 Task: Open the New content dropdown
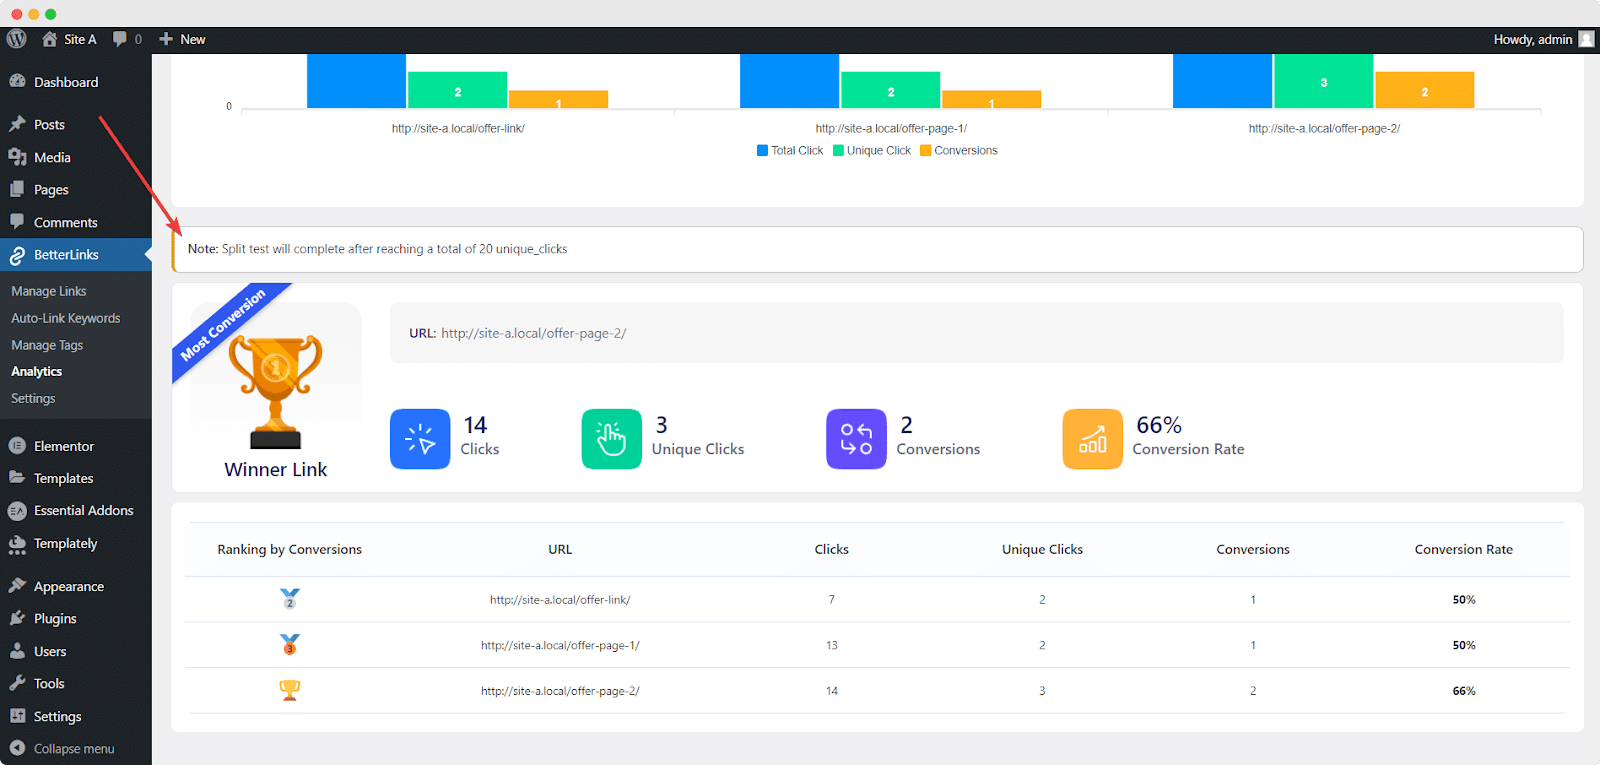pos(183,39)
